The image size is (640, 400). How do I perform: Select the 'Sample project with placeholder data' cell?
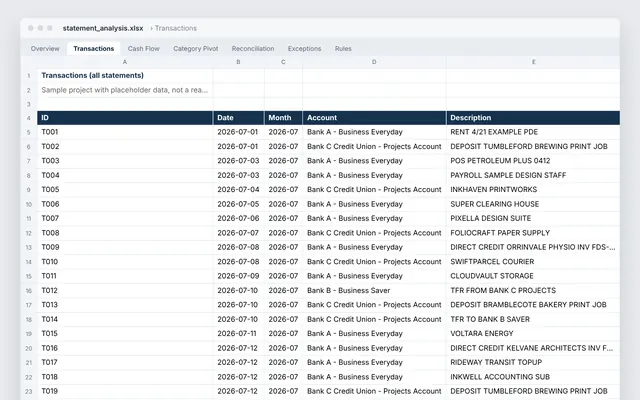124,90
